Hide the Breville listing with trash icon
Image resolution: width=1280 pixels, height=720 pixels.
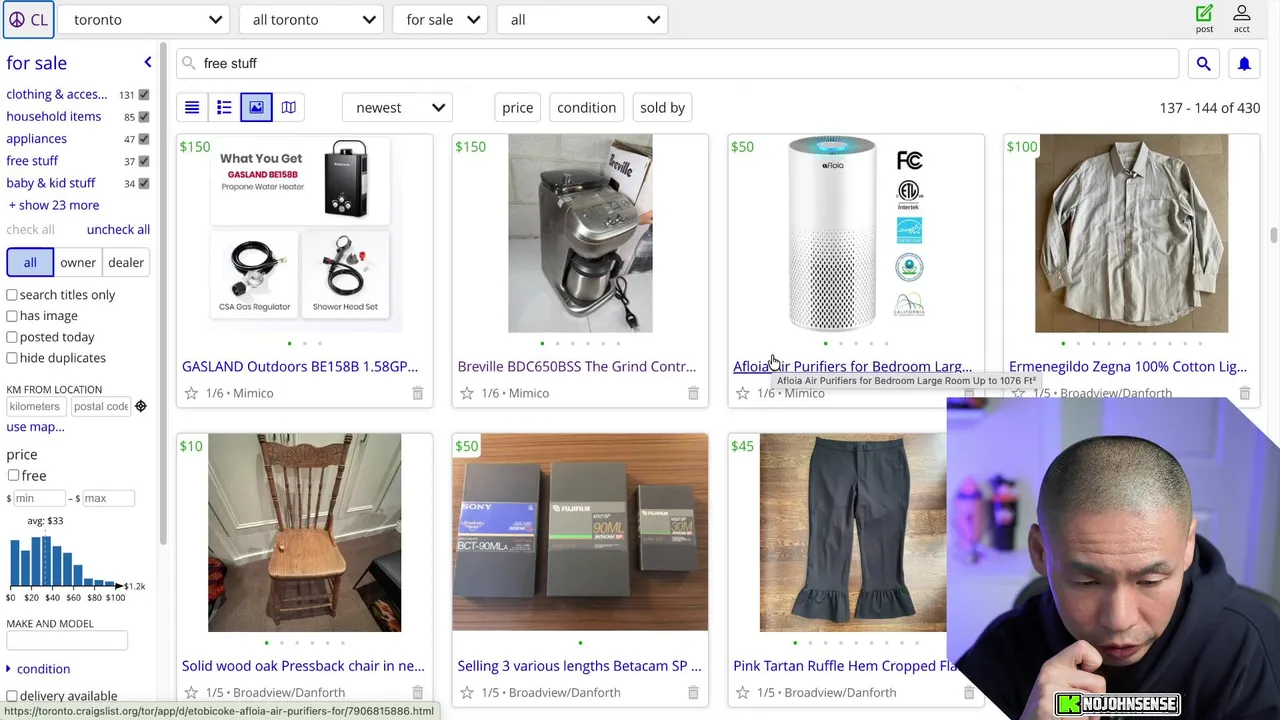693,393
